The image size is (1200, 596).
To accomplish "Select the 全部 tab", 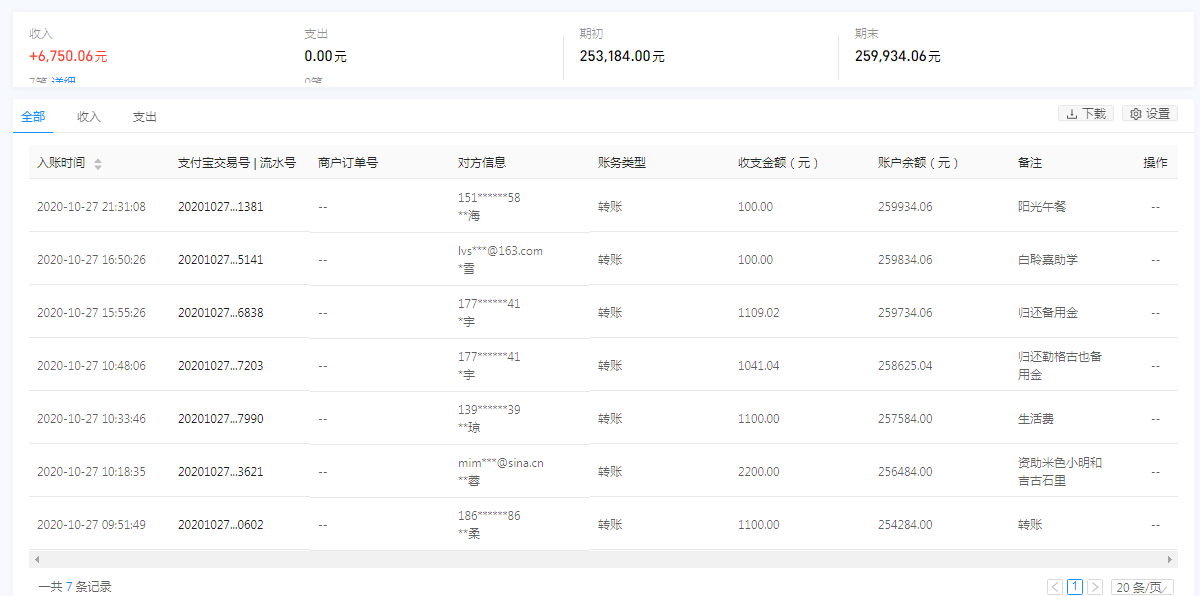I will 33,117.
